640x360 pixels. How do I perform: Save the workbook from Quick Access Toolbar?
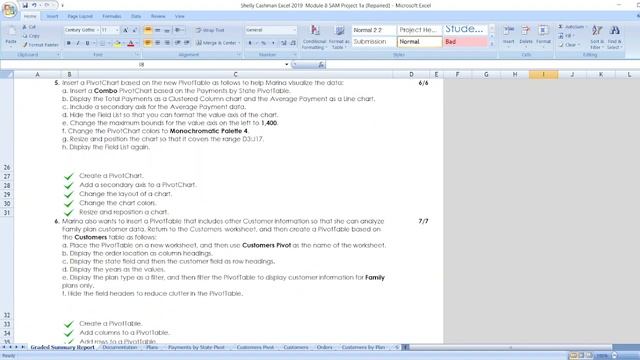[25, 5]
